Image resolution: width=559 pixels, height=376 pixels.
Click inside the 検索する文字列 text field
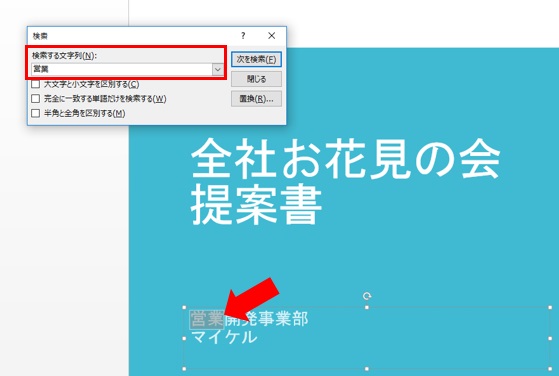[122, 69]
